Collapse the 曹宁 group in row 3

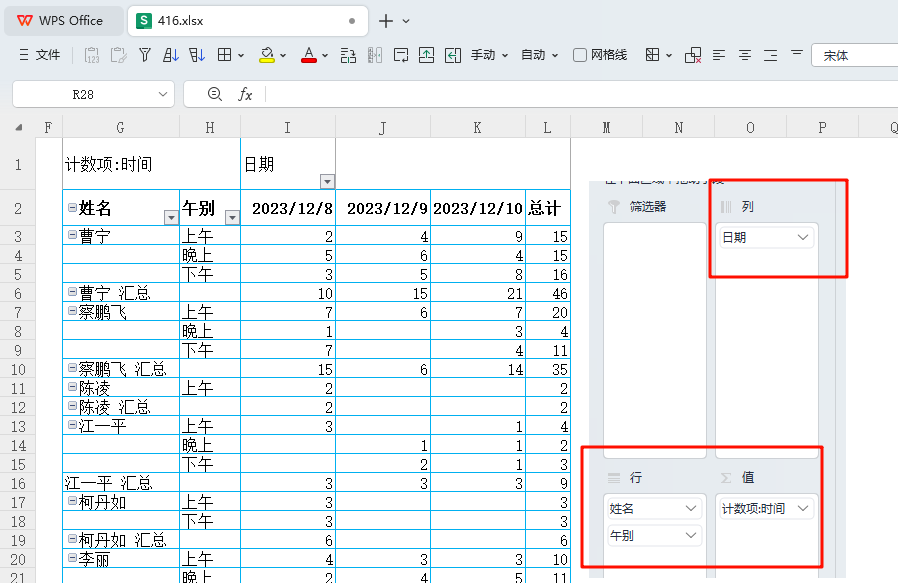(72, 234)
